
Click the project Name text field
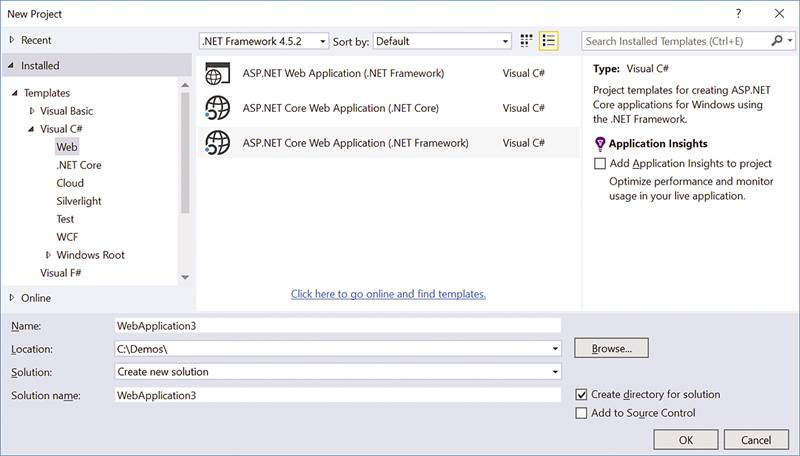click(337, 325)
